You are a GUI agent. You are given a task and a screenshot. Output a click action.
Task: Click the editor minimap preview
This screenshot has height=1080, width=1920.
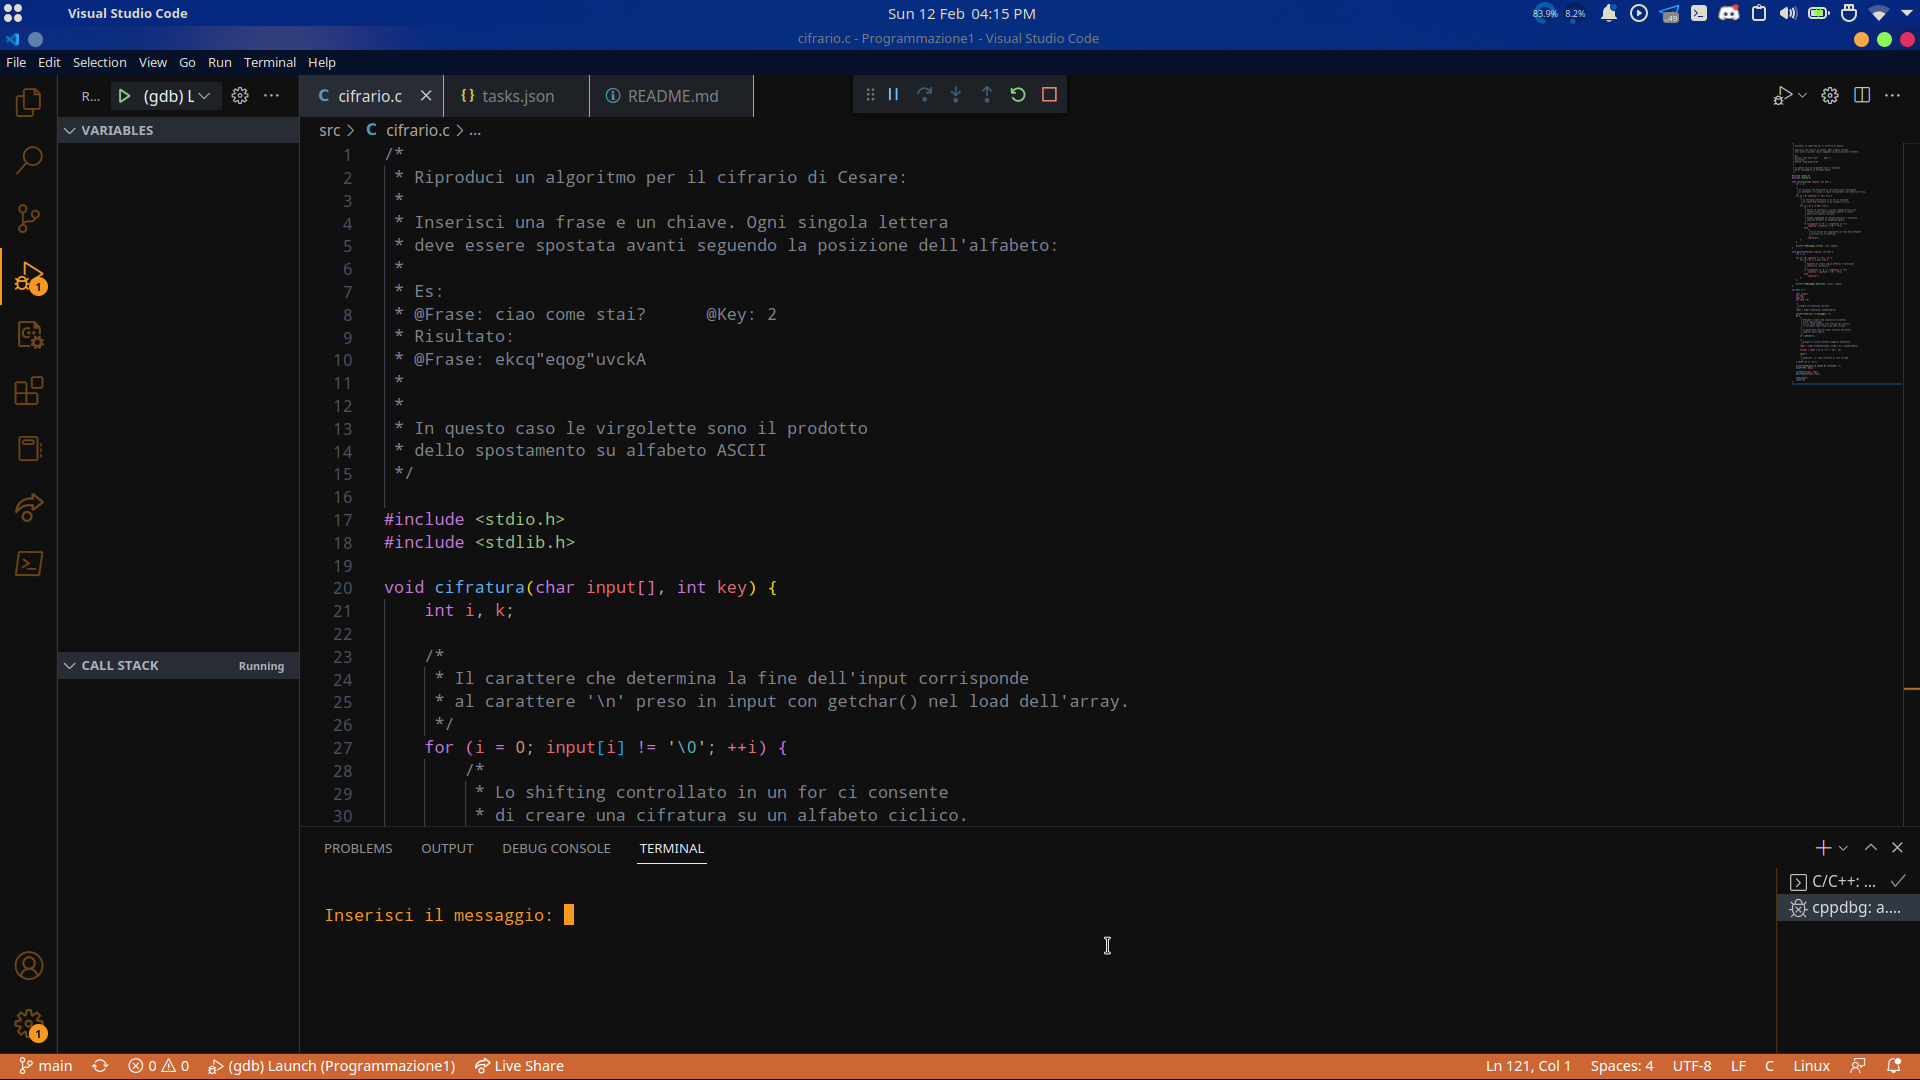pyautogui.click(x=1846, y=264)
